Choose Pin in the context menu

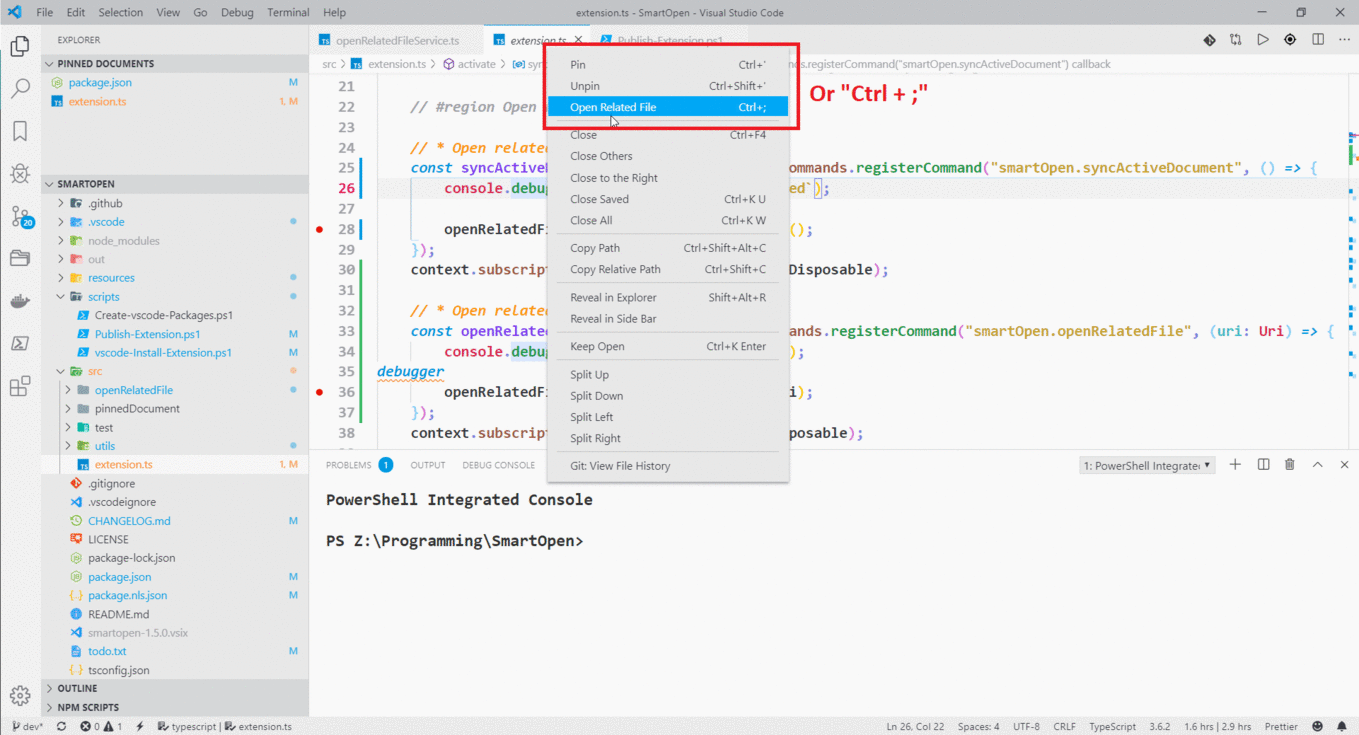coord(668,65)
